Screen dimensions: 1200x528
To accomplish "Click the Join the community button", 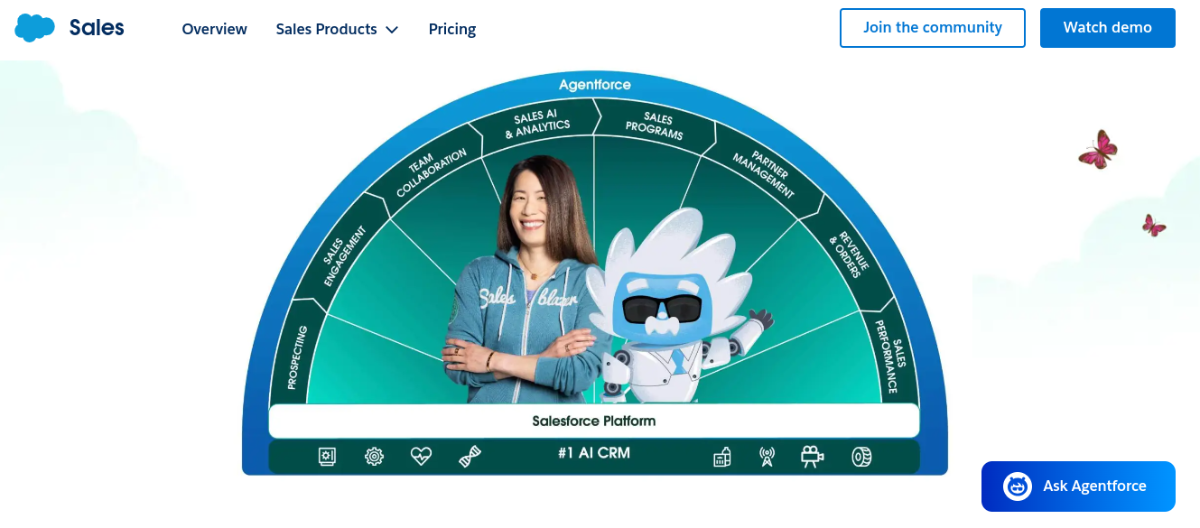I will [x=932, y=28].
